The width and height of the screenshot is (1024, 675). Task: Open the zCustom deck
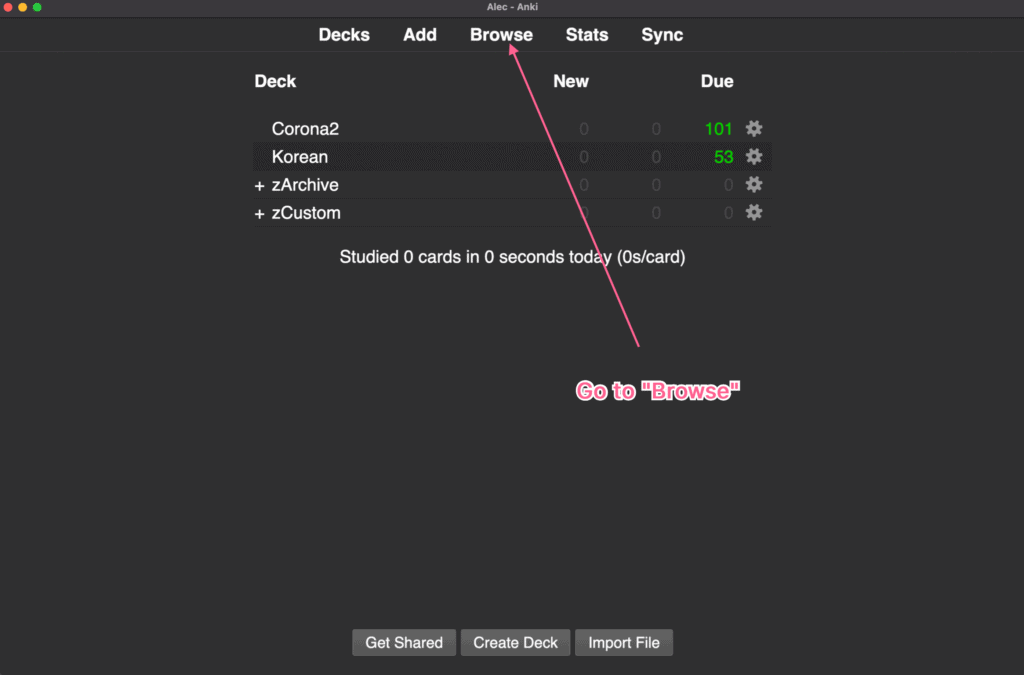pos(306,213)
